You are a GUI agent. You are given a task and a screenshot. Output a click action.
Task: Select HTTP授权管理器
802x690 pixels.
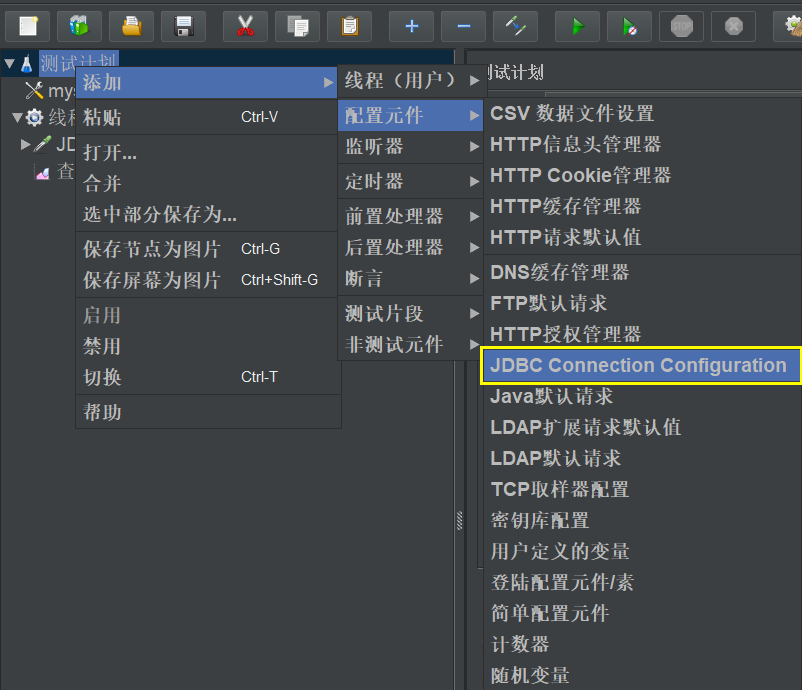pyautogui.click(x=642, y=334)
